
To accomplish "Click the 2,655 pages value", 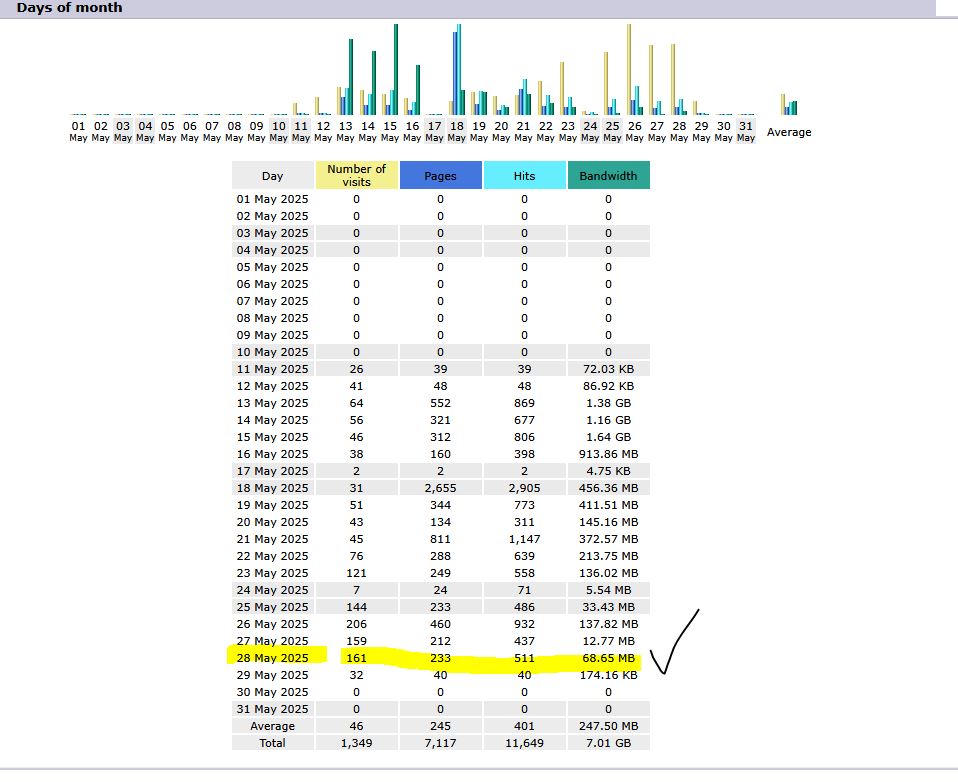I will click(441, 488).
